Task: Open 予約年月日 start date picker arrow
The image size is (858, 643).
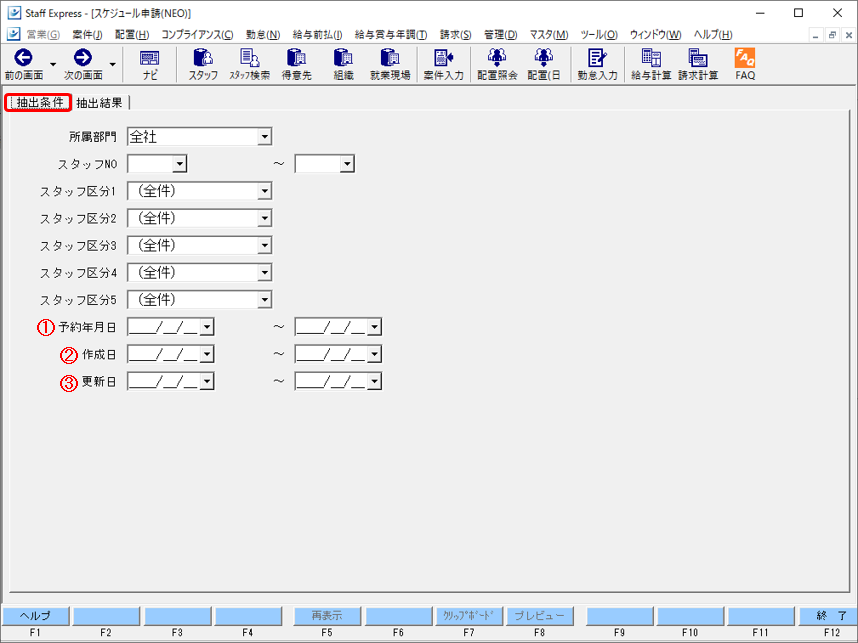Action: click(x=207, y=327)
